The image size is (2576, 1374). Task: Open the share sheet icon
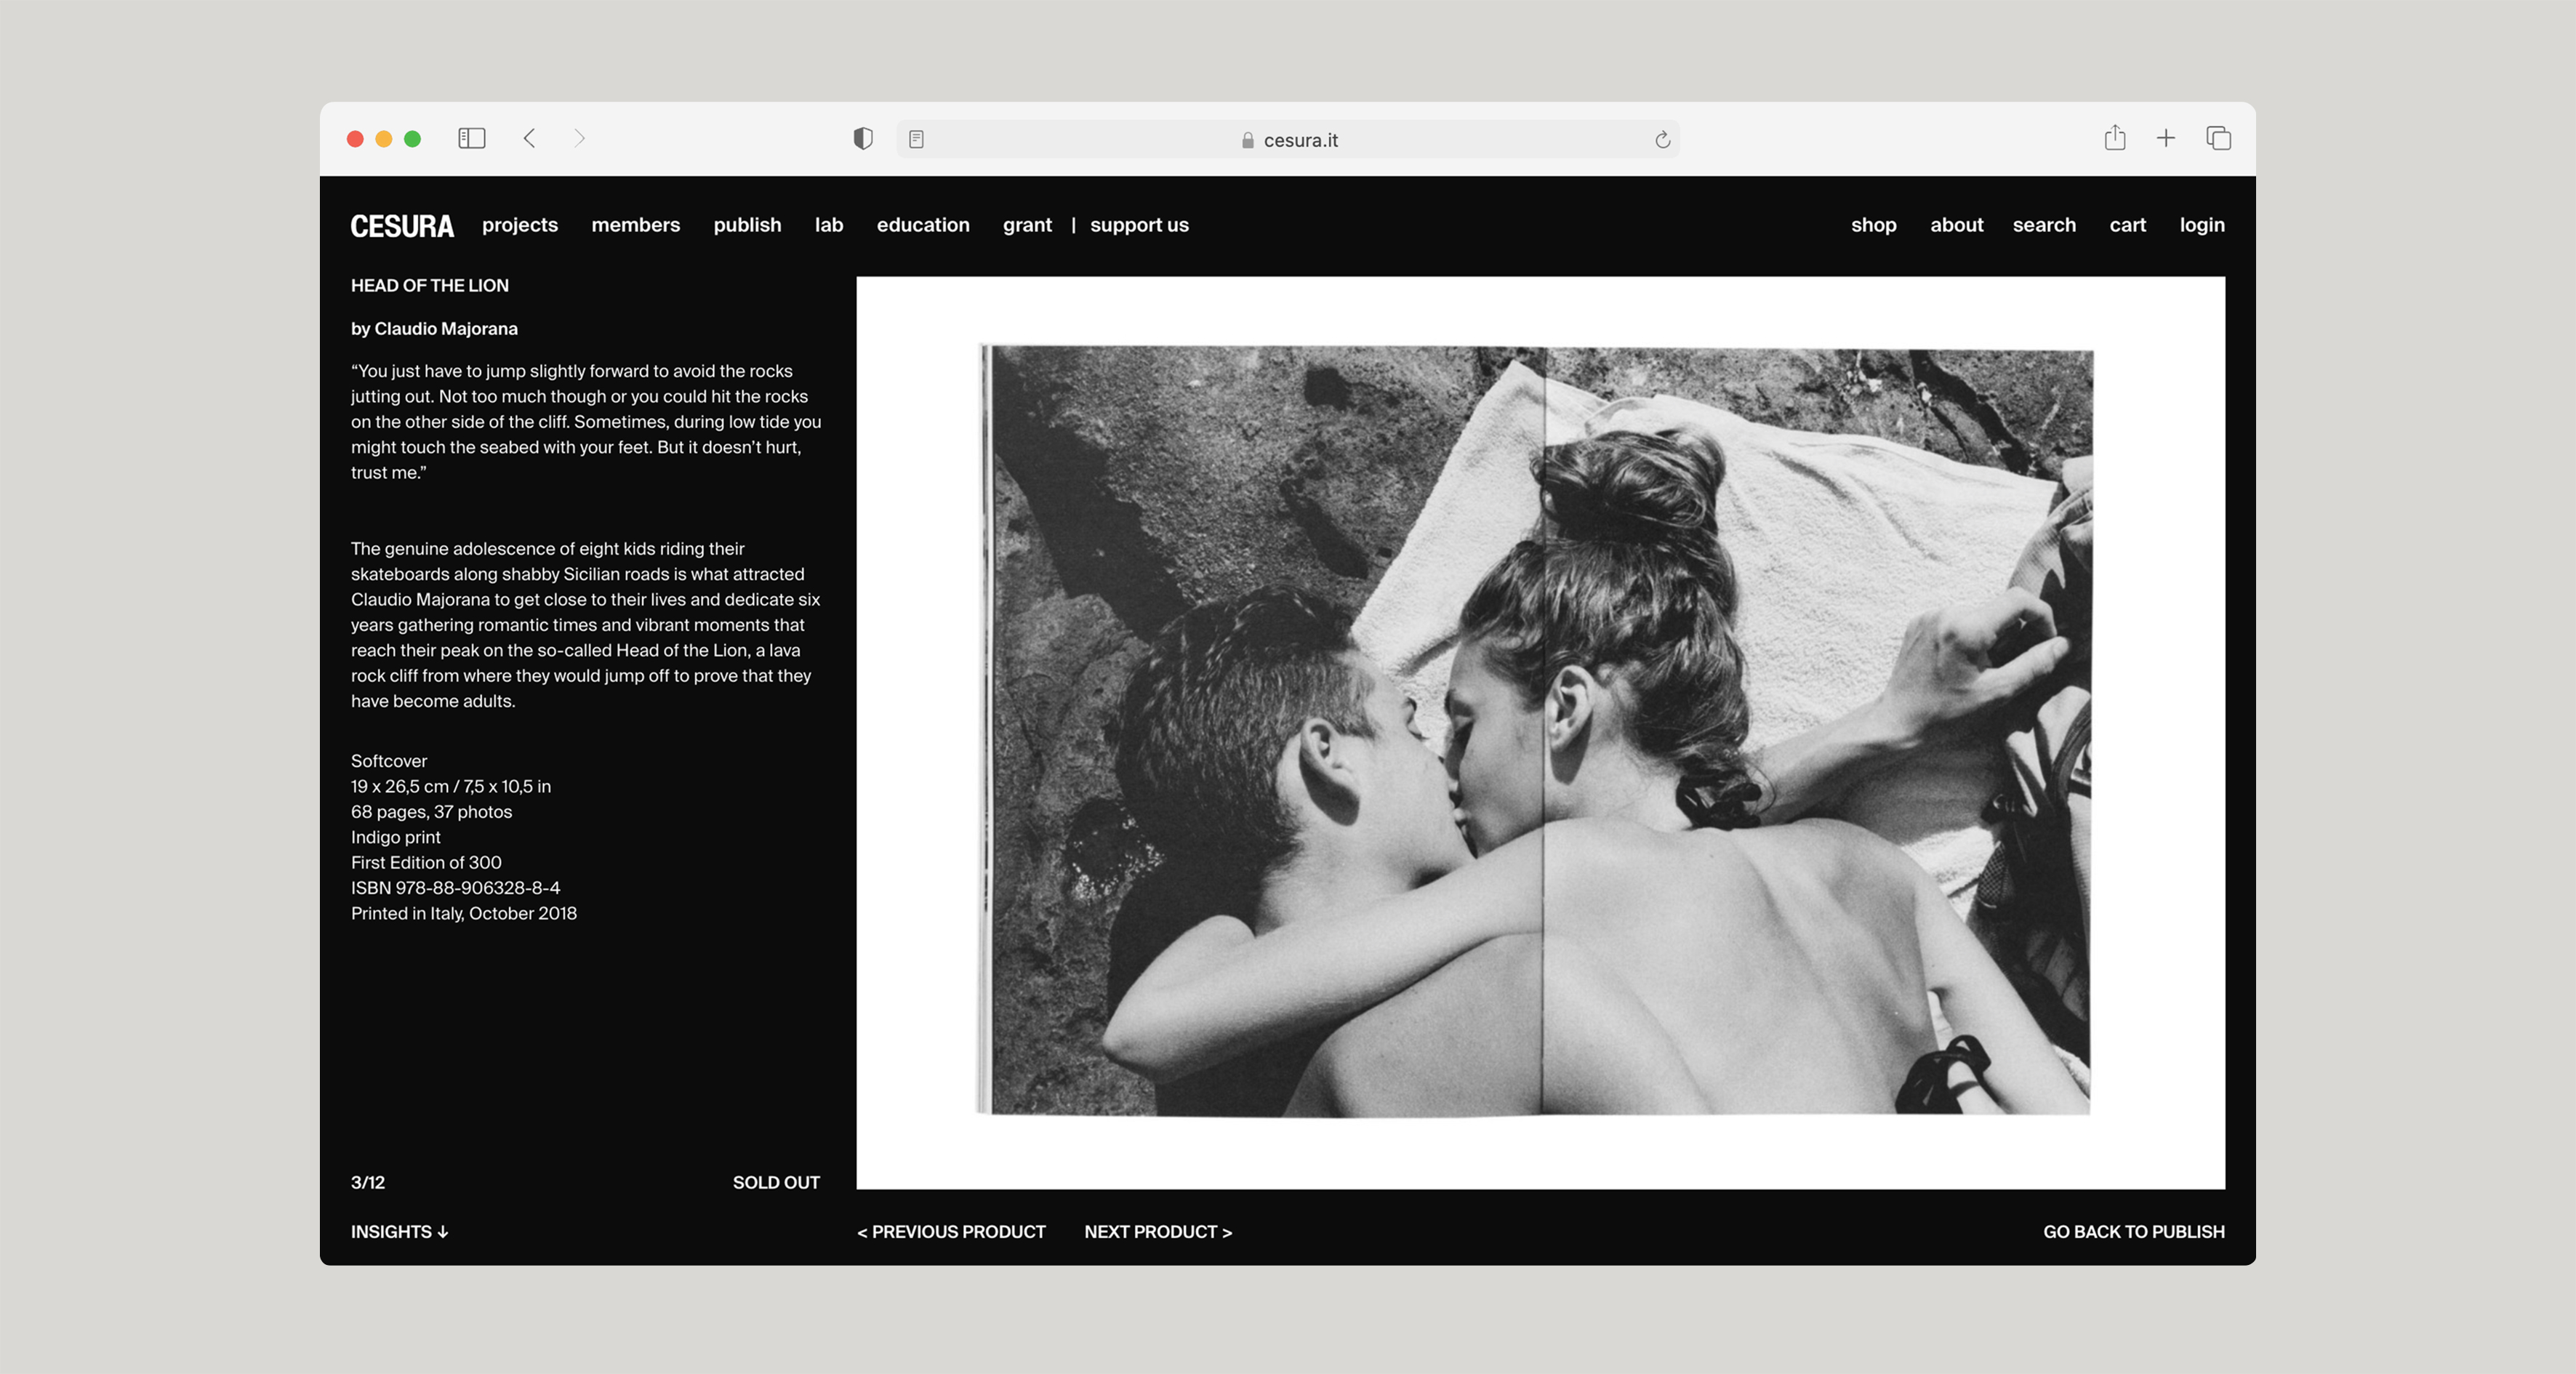tap(2114, 138)
